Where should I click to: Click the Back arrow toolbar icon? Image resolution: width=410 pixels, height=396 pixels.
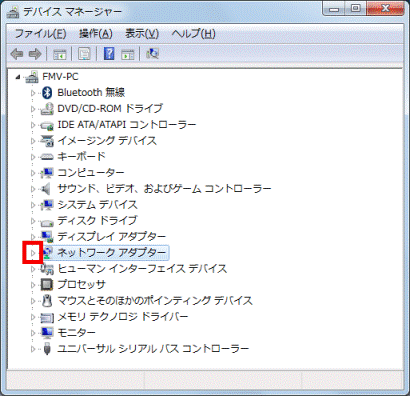tap(17, 54)
